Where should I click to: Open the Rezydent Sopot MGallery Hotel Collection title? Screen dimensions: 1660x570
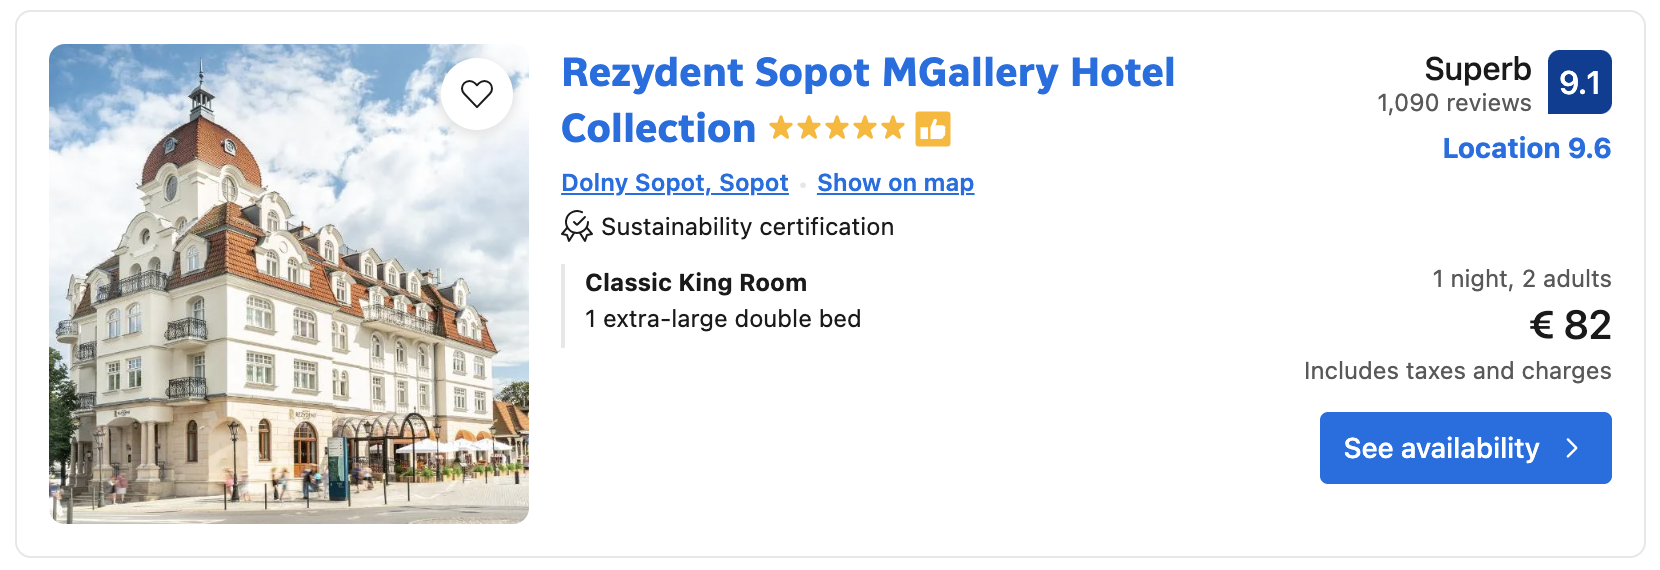[x=867, y=74]
